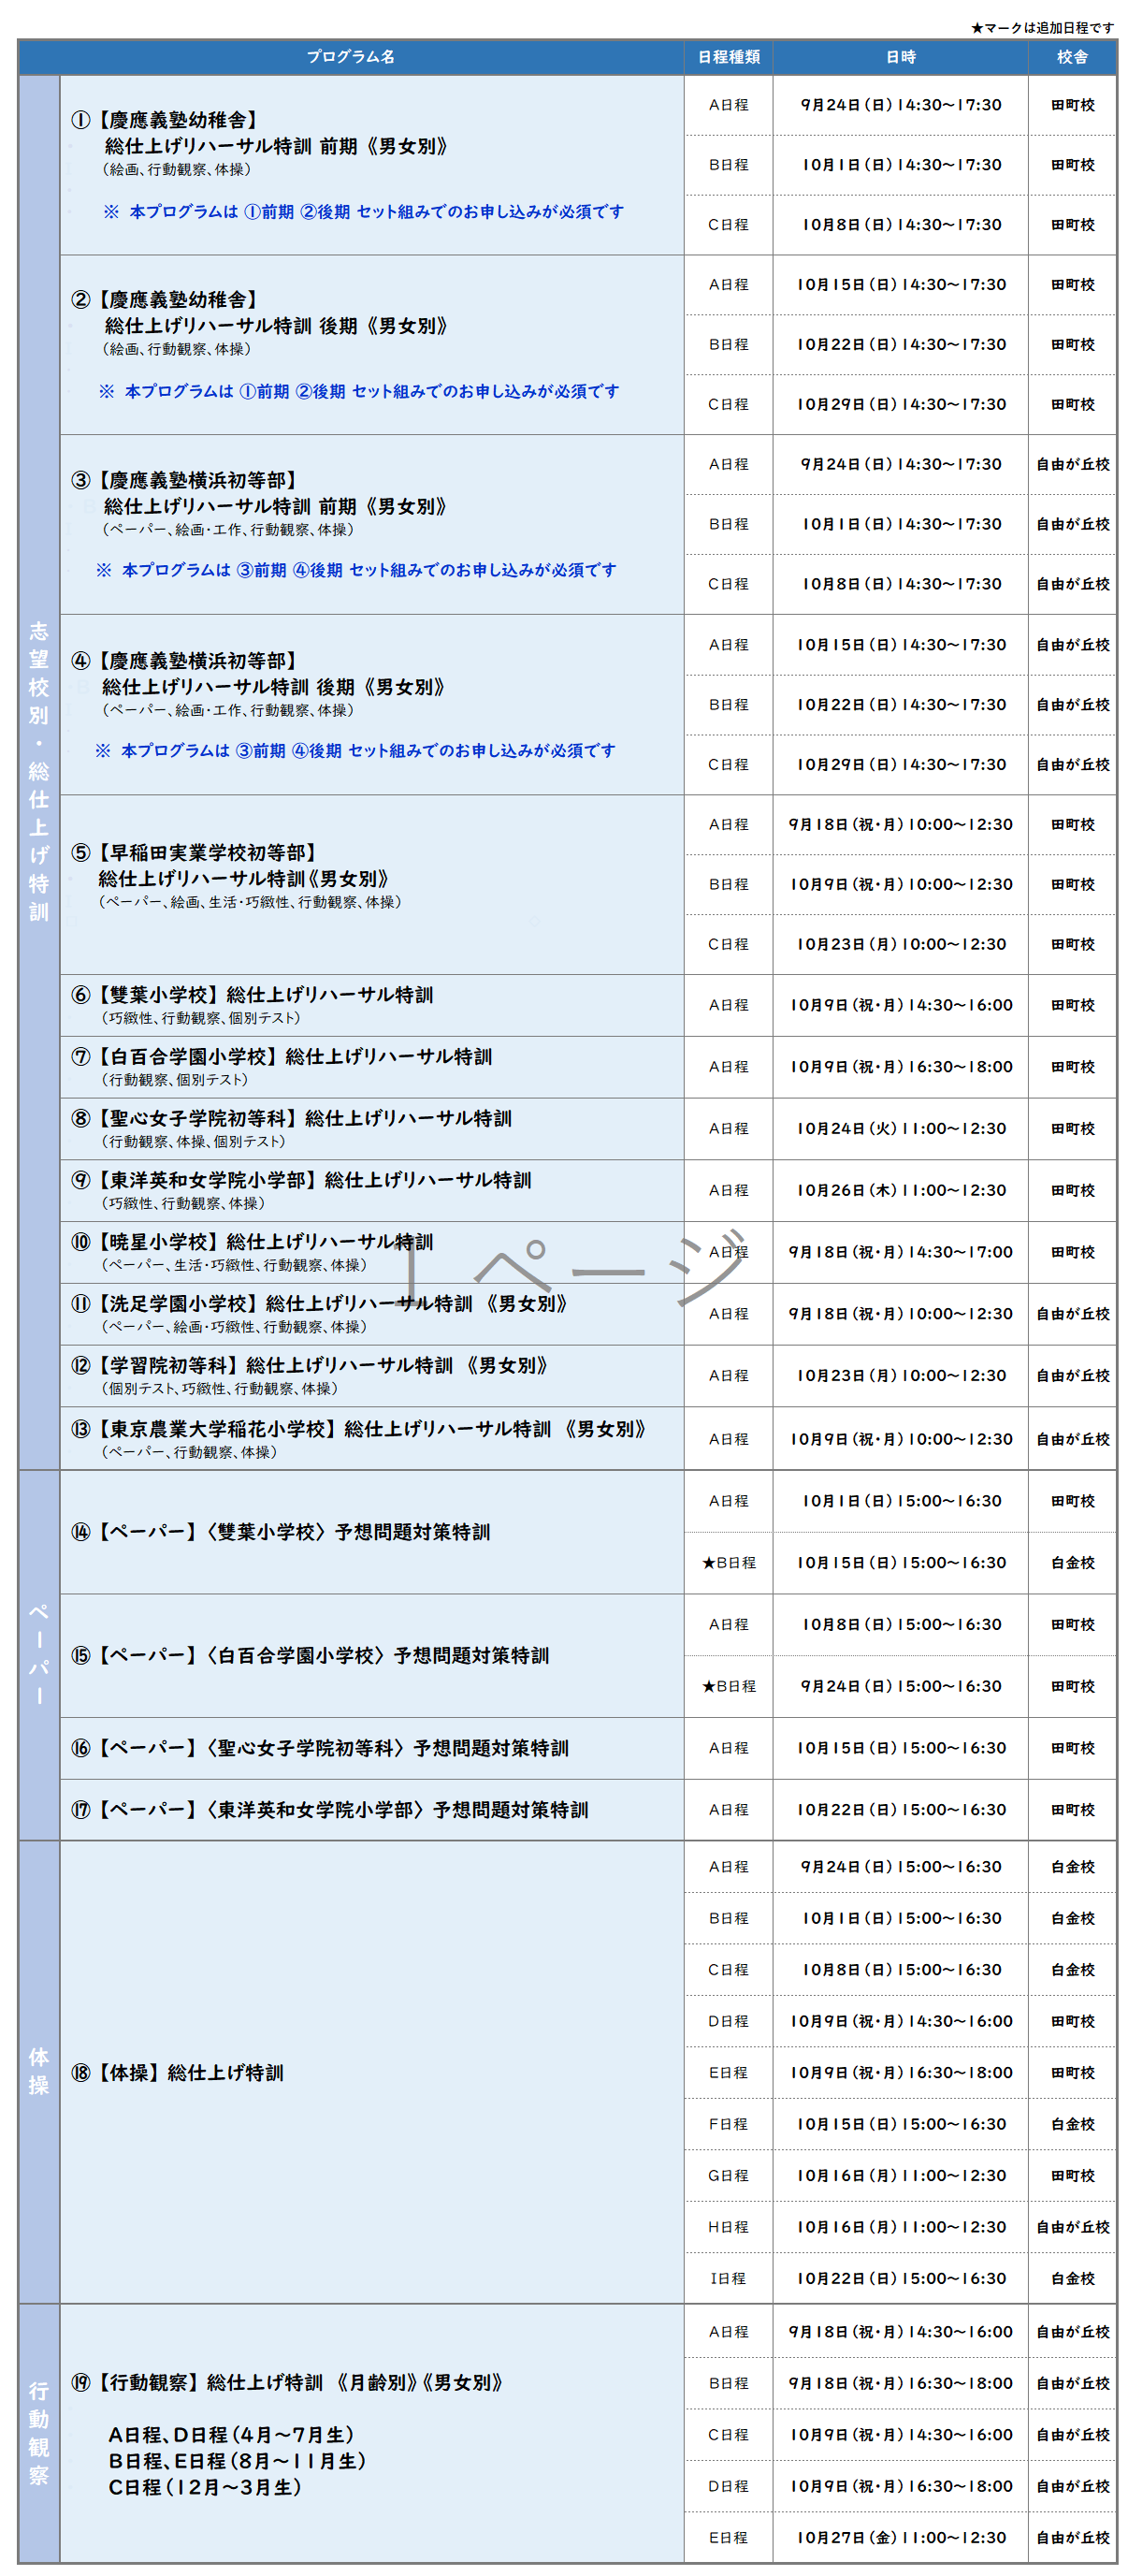Screen dimensions: 1128x2576
Task: Click E日程 cell in 行動観察 section
Action: pyautogui.click(x=728, y=2537)
